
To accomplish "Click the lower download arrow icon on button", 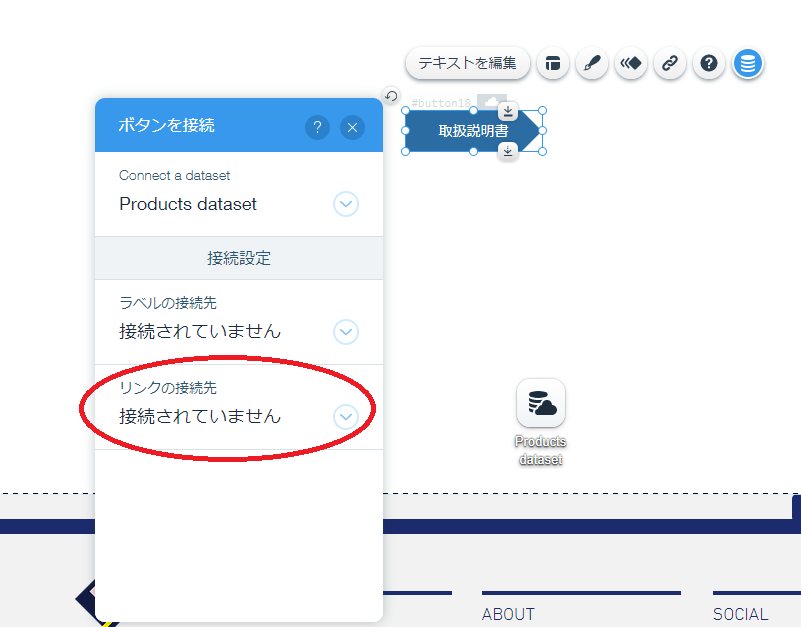I will point(508,151).
